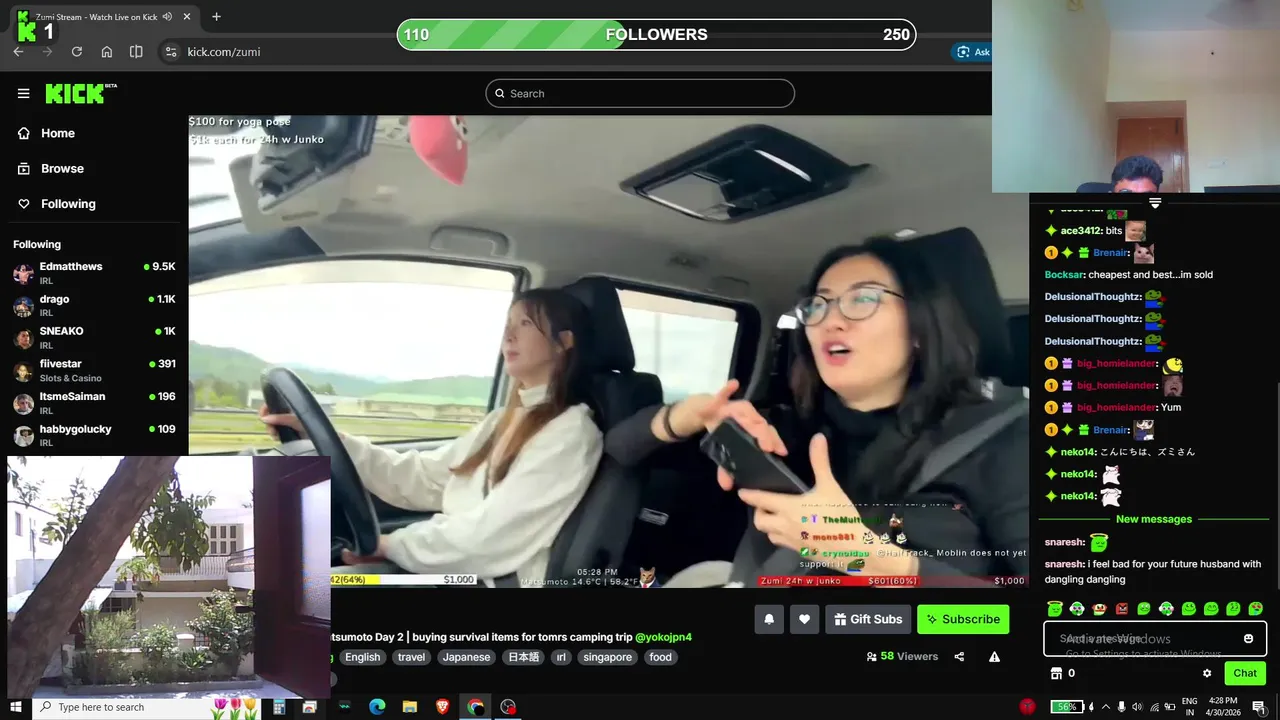Image resolution: width=1280 pixels, height=720 pixels.
Task: Open a new browser tab
Action: (x=216, y=16)
